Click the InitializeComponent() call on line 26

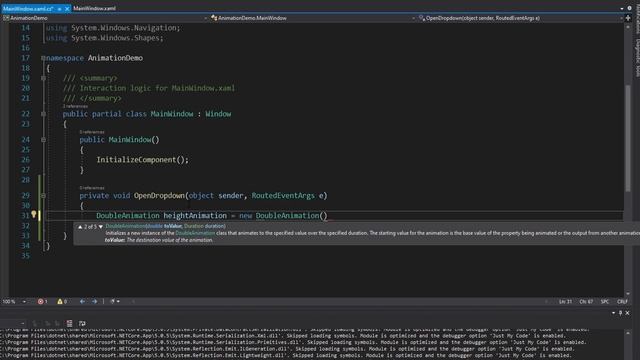coord(142,160)
